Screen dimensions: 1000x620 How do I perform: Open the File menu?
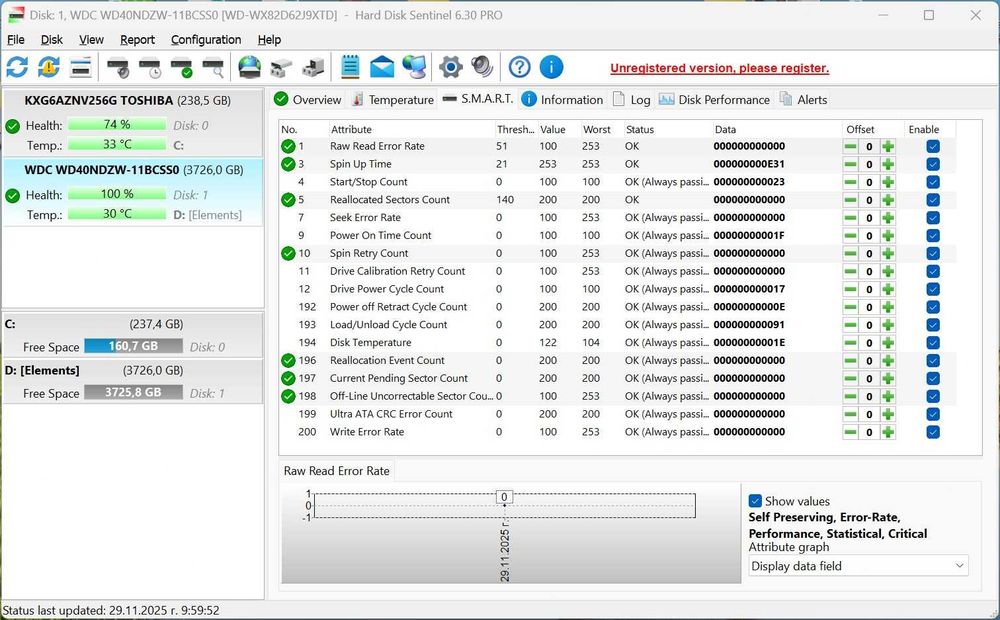point(15,40)
